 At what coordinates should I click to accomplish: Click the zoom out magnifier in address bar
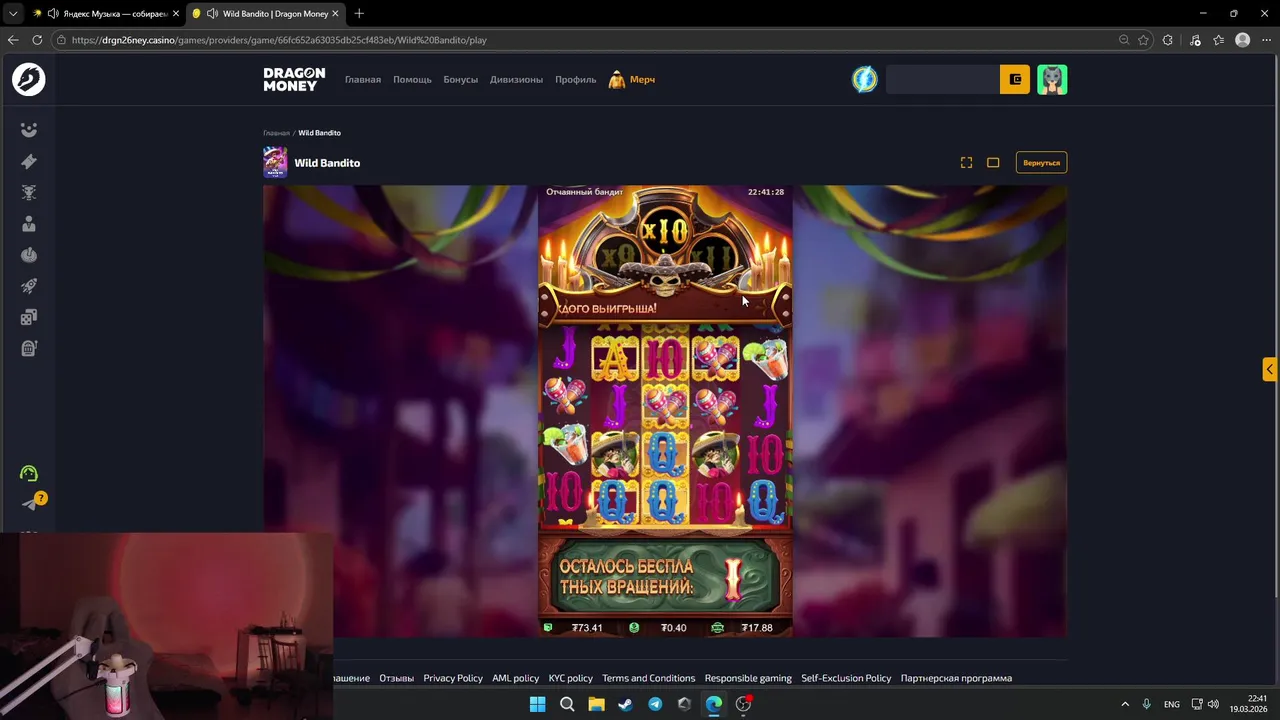point(1124,40)
